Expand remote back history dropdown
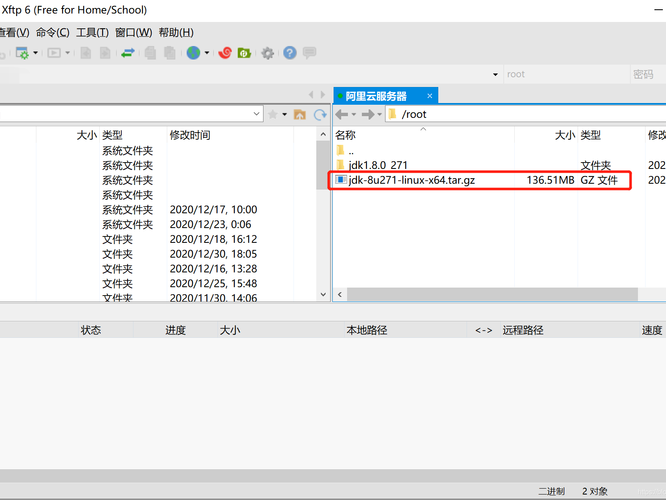The image size is (666, 500). [354, 114]
